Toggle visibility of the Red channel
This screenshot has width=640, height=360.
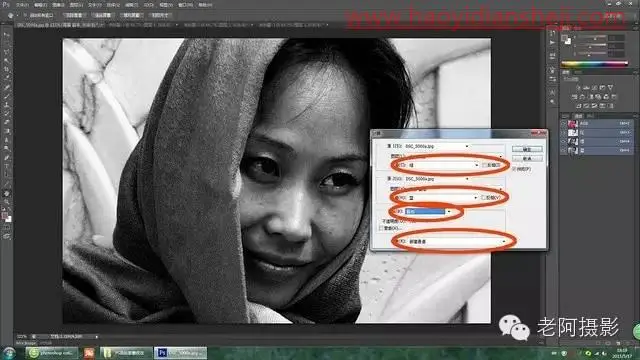coord(563,133)
